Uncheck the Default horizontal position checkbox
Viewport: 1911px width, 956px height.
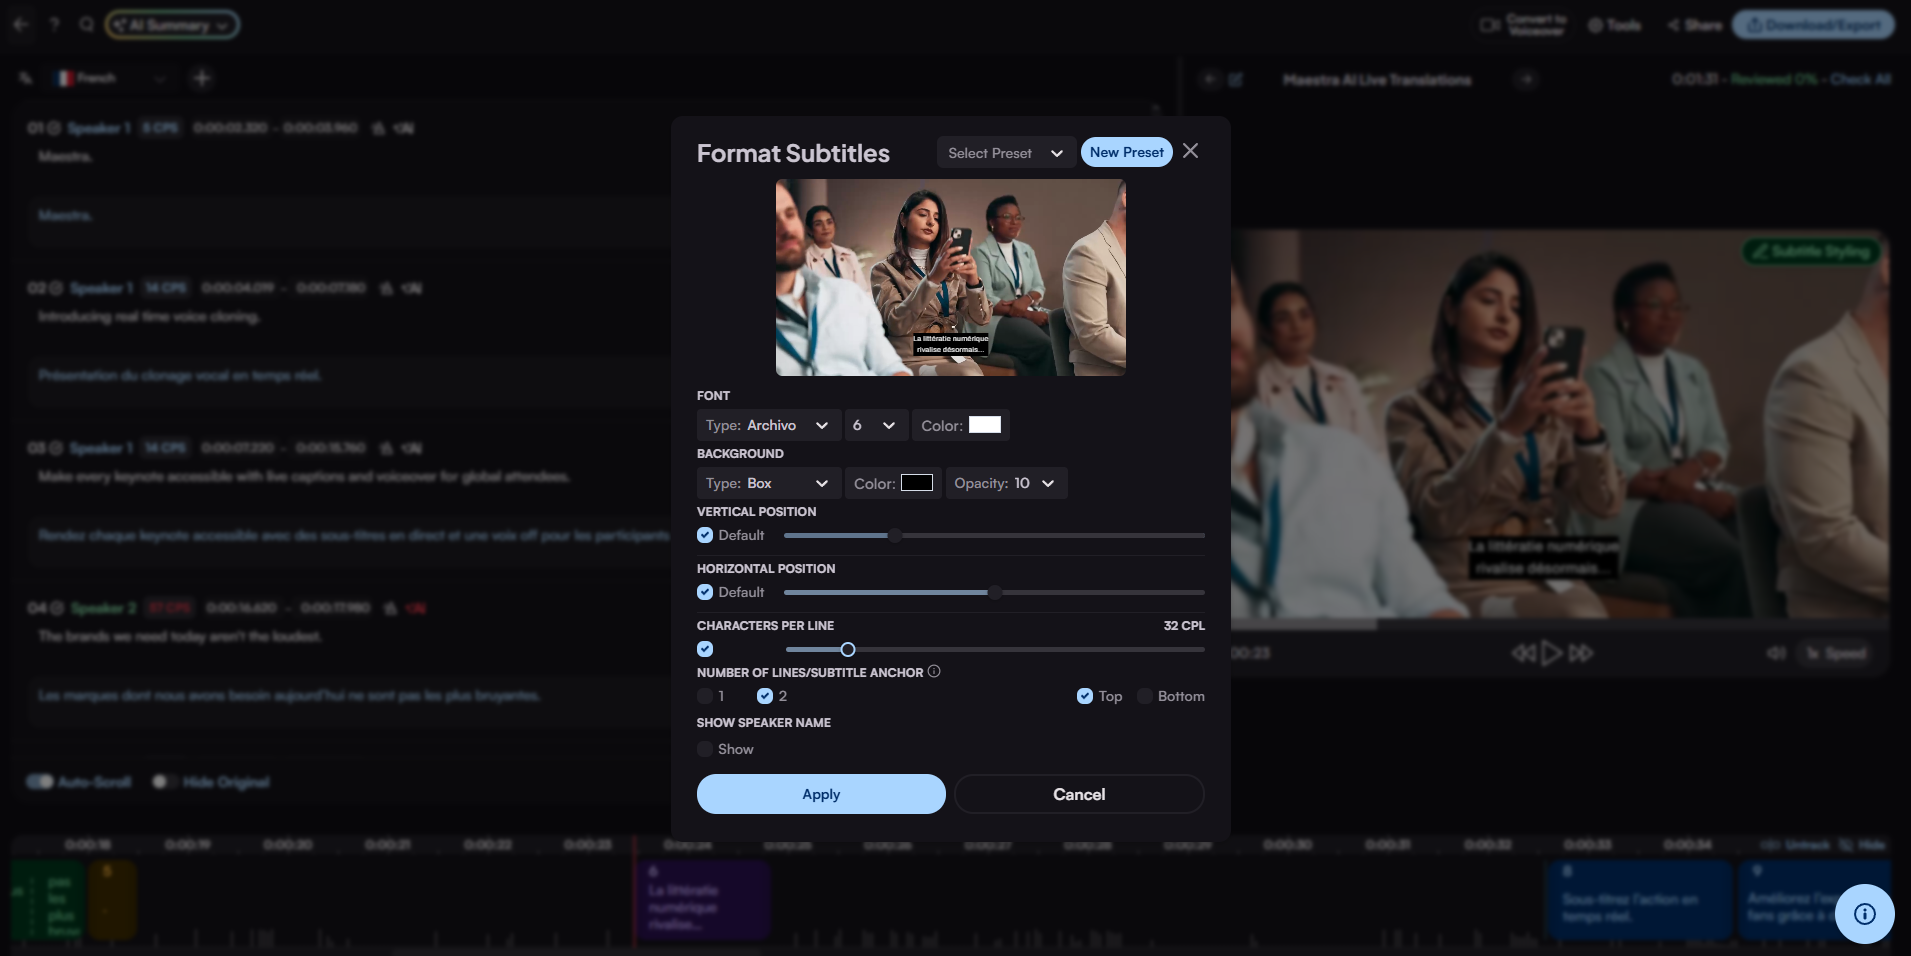[x=705, y=592]
